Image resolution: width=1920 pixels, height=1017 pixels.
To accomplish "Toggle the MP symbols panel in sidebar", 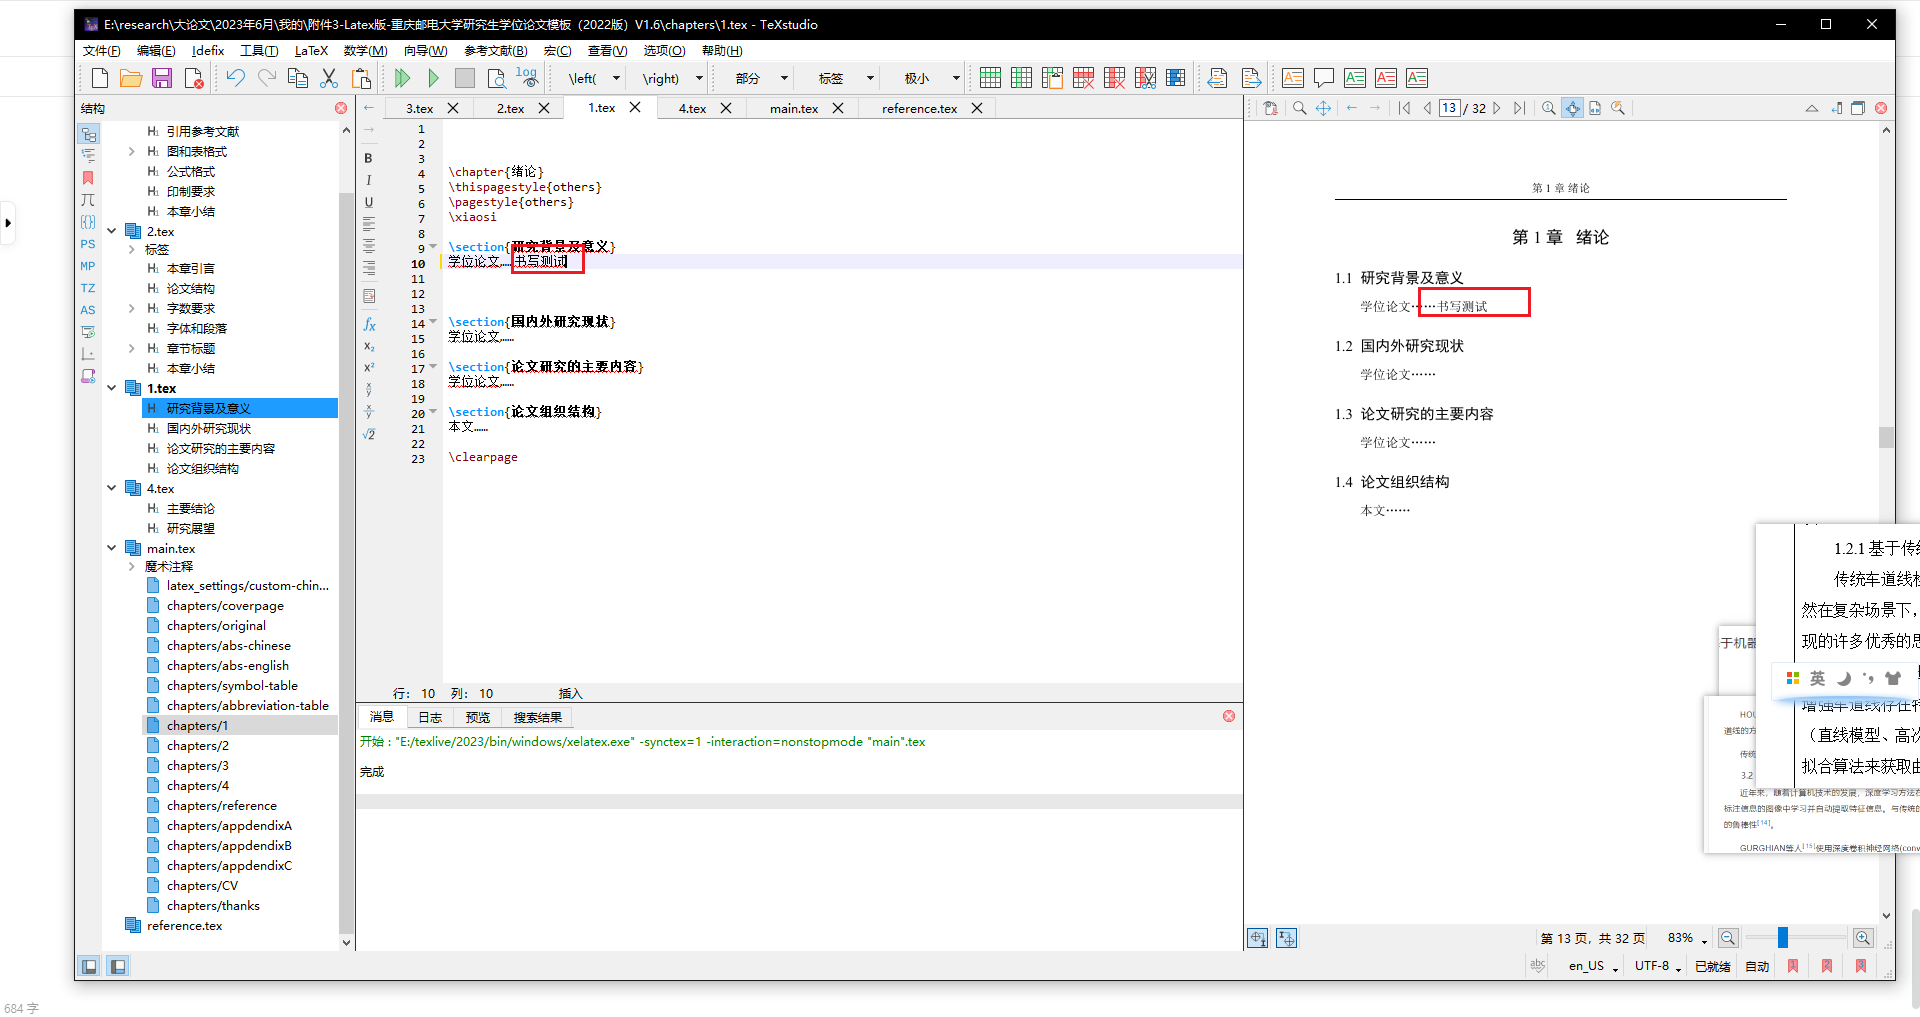I will (x=88, y=266).
